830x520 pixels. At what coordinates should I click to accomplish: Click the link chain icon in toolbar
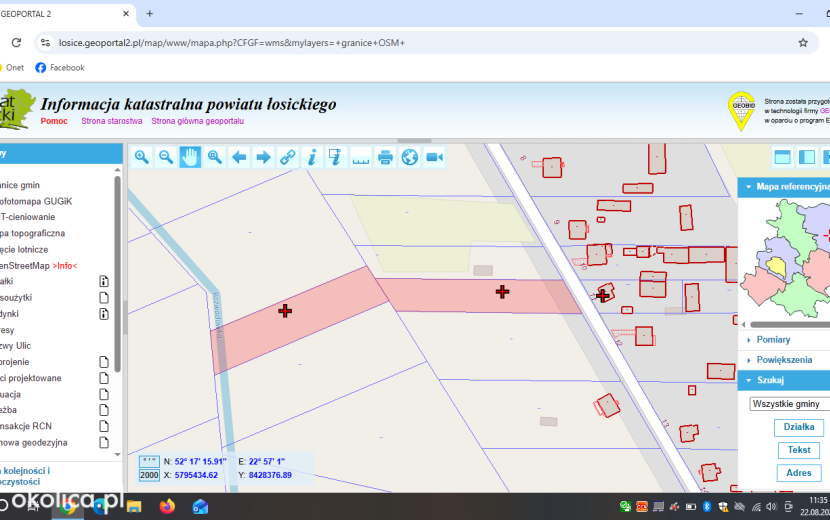(x=287, y=157)
